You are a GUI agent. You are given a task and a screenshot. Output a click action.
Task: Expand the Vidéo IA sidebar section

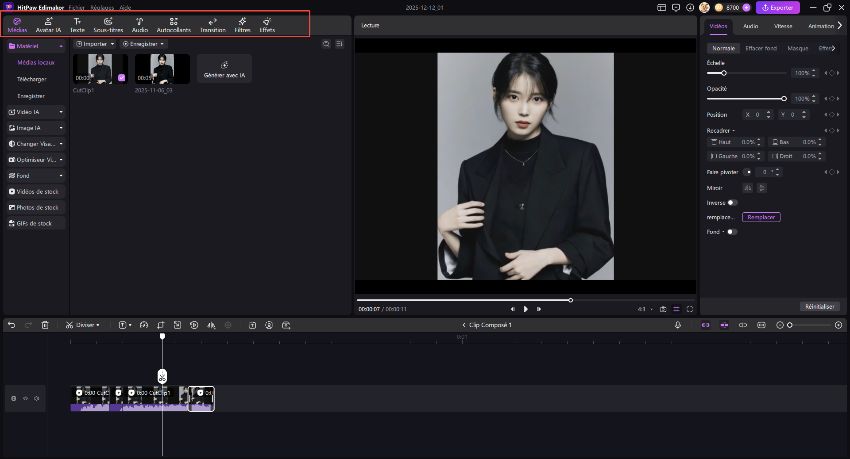point(36,112)
